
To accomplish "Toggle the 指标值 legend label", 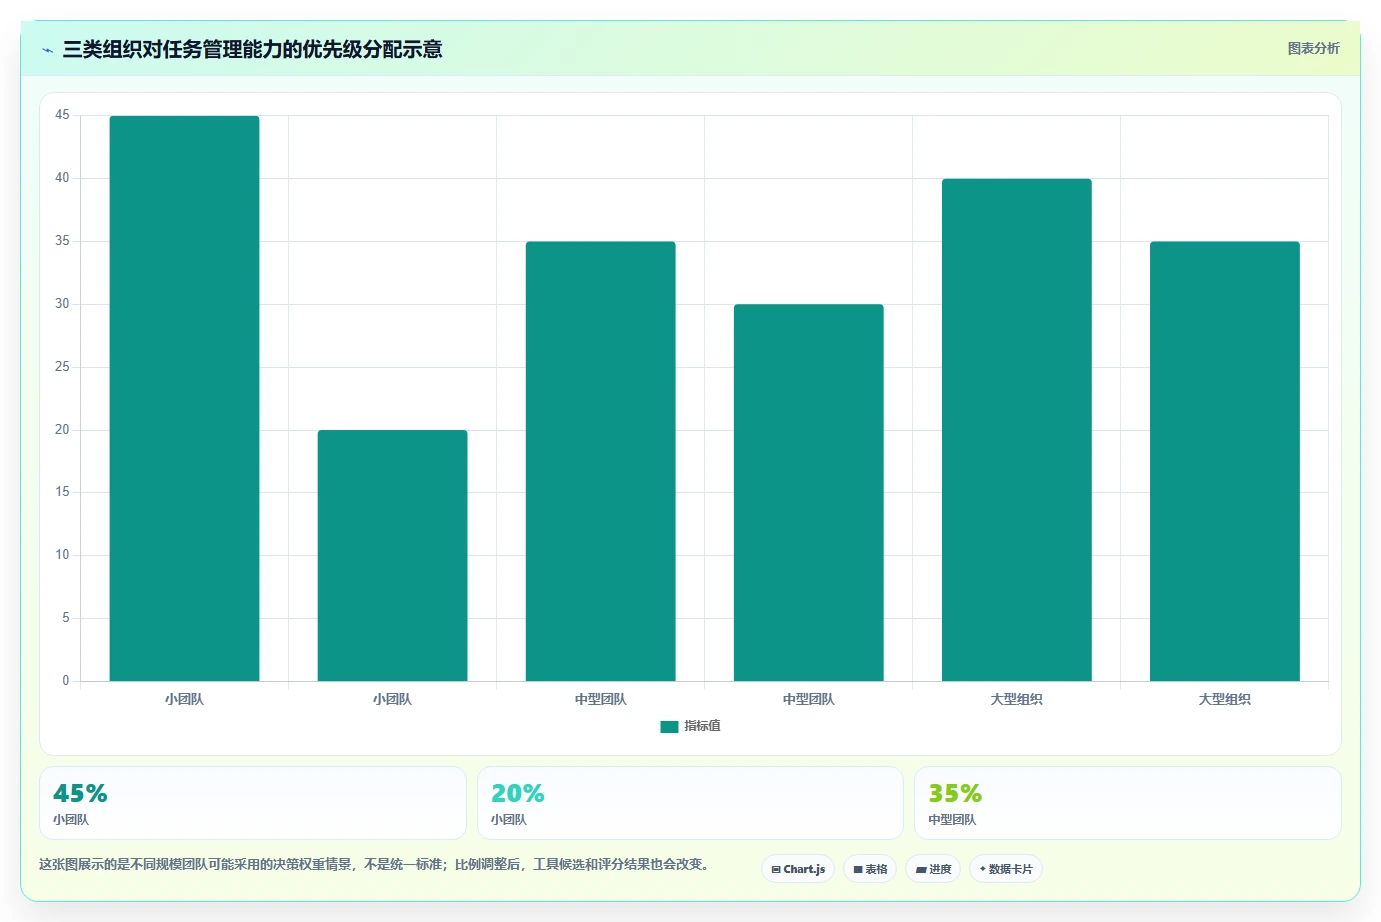I will coord(702,726).
